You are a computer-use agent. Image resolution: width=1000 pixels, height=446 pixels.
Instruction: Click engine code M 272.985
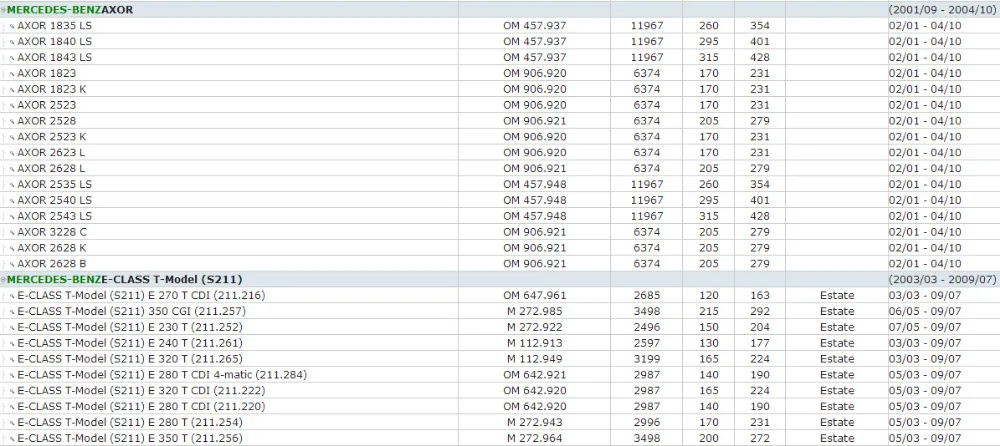coord(534,311)
